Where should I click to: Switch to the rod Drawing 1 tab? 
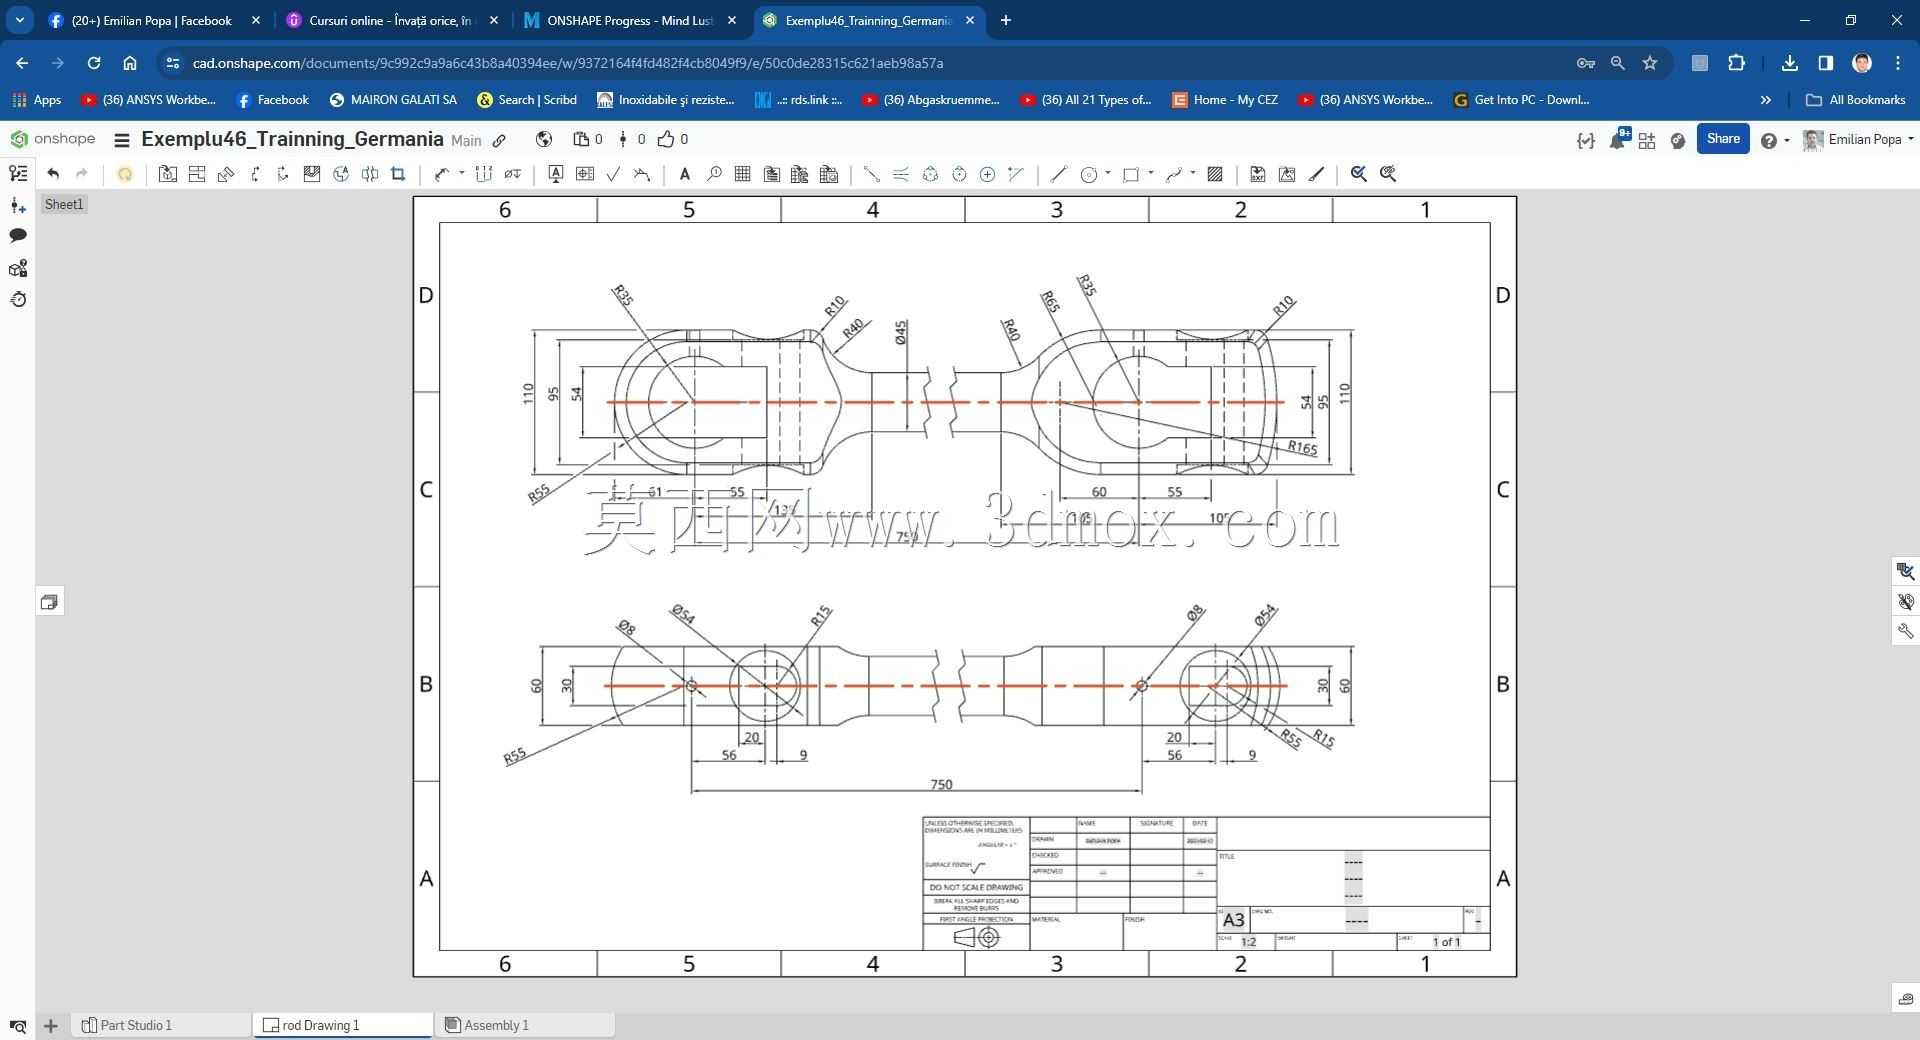343,1025
